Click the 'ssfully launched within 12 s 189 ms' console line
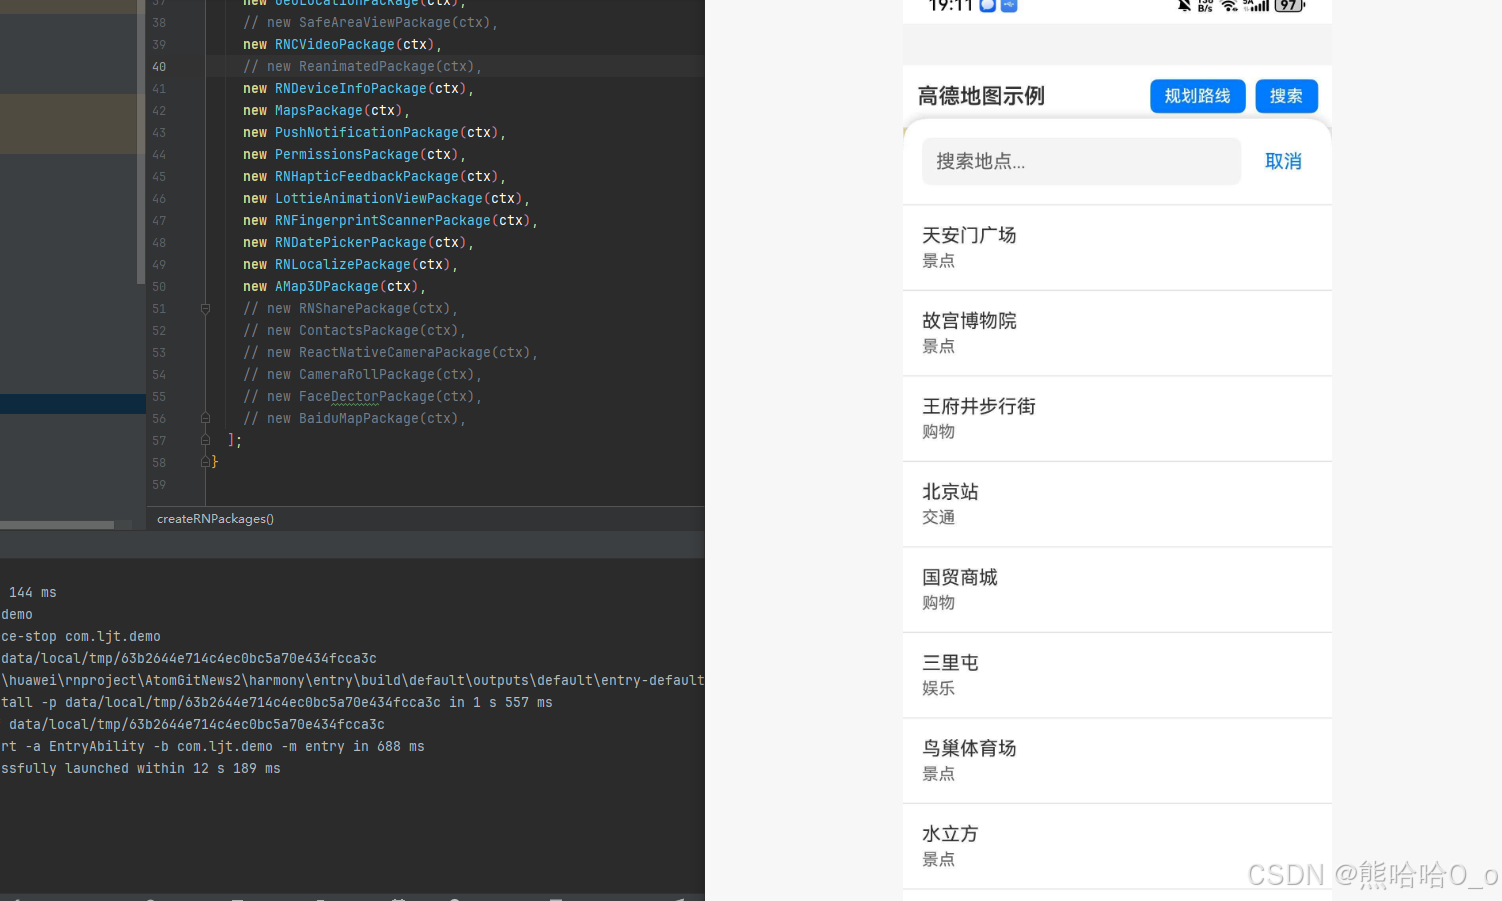1502x901 pixels. (140, 769)
